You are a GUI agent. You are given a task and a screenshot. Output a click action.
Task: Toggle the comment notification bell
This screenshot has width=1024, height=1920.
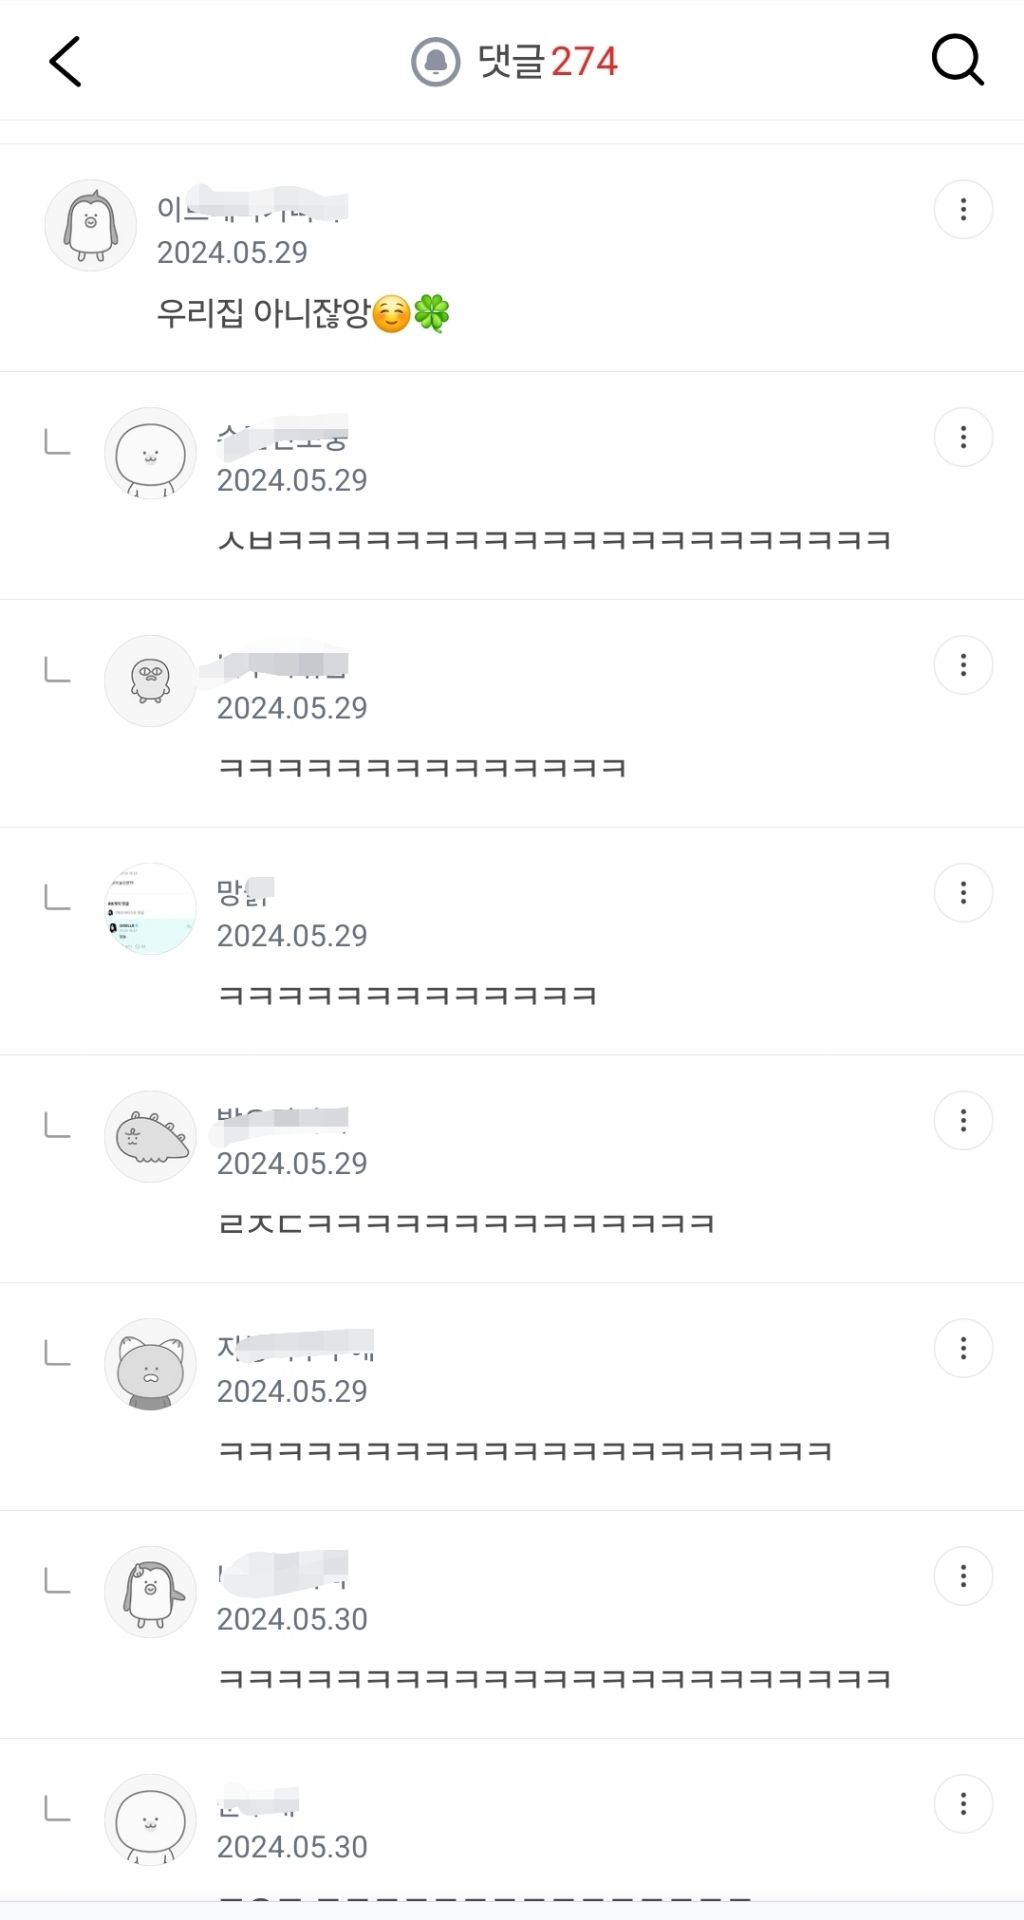click(436, 62)
